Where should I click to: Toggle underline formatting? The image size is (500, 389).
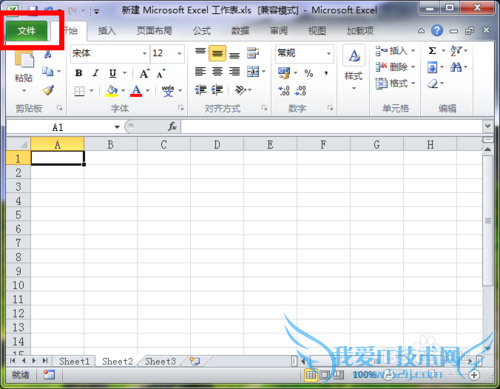click(113, 73)
